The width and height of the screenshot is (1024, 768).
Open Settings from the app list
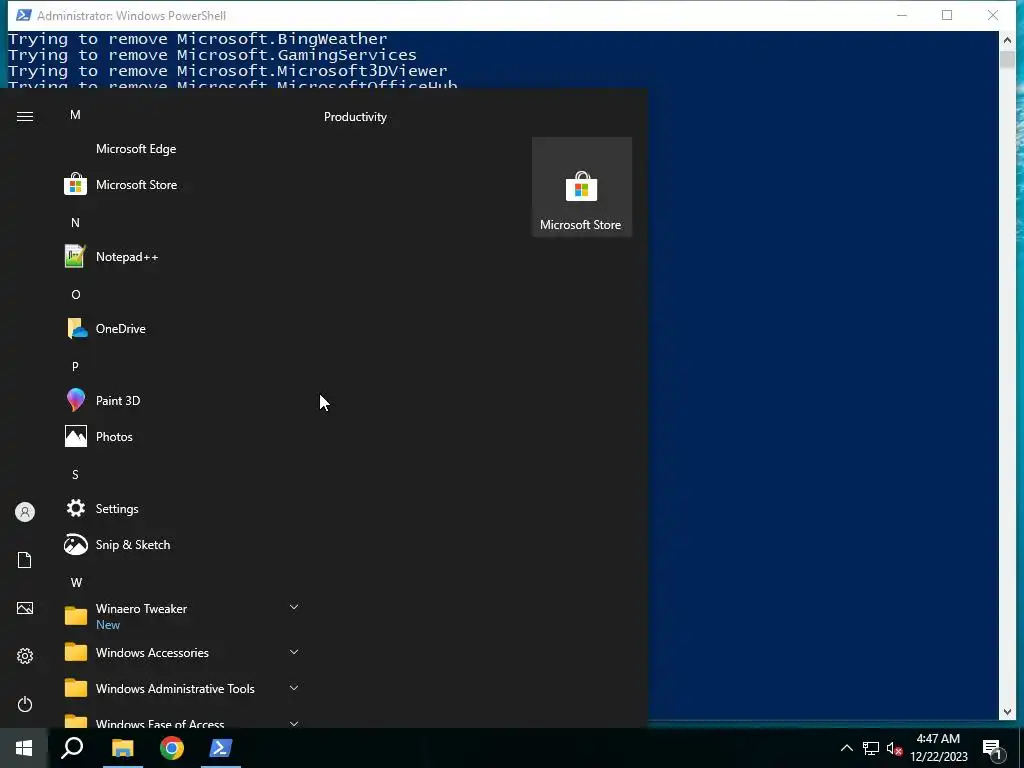pyautogui.click(x=181, y=508)
